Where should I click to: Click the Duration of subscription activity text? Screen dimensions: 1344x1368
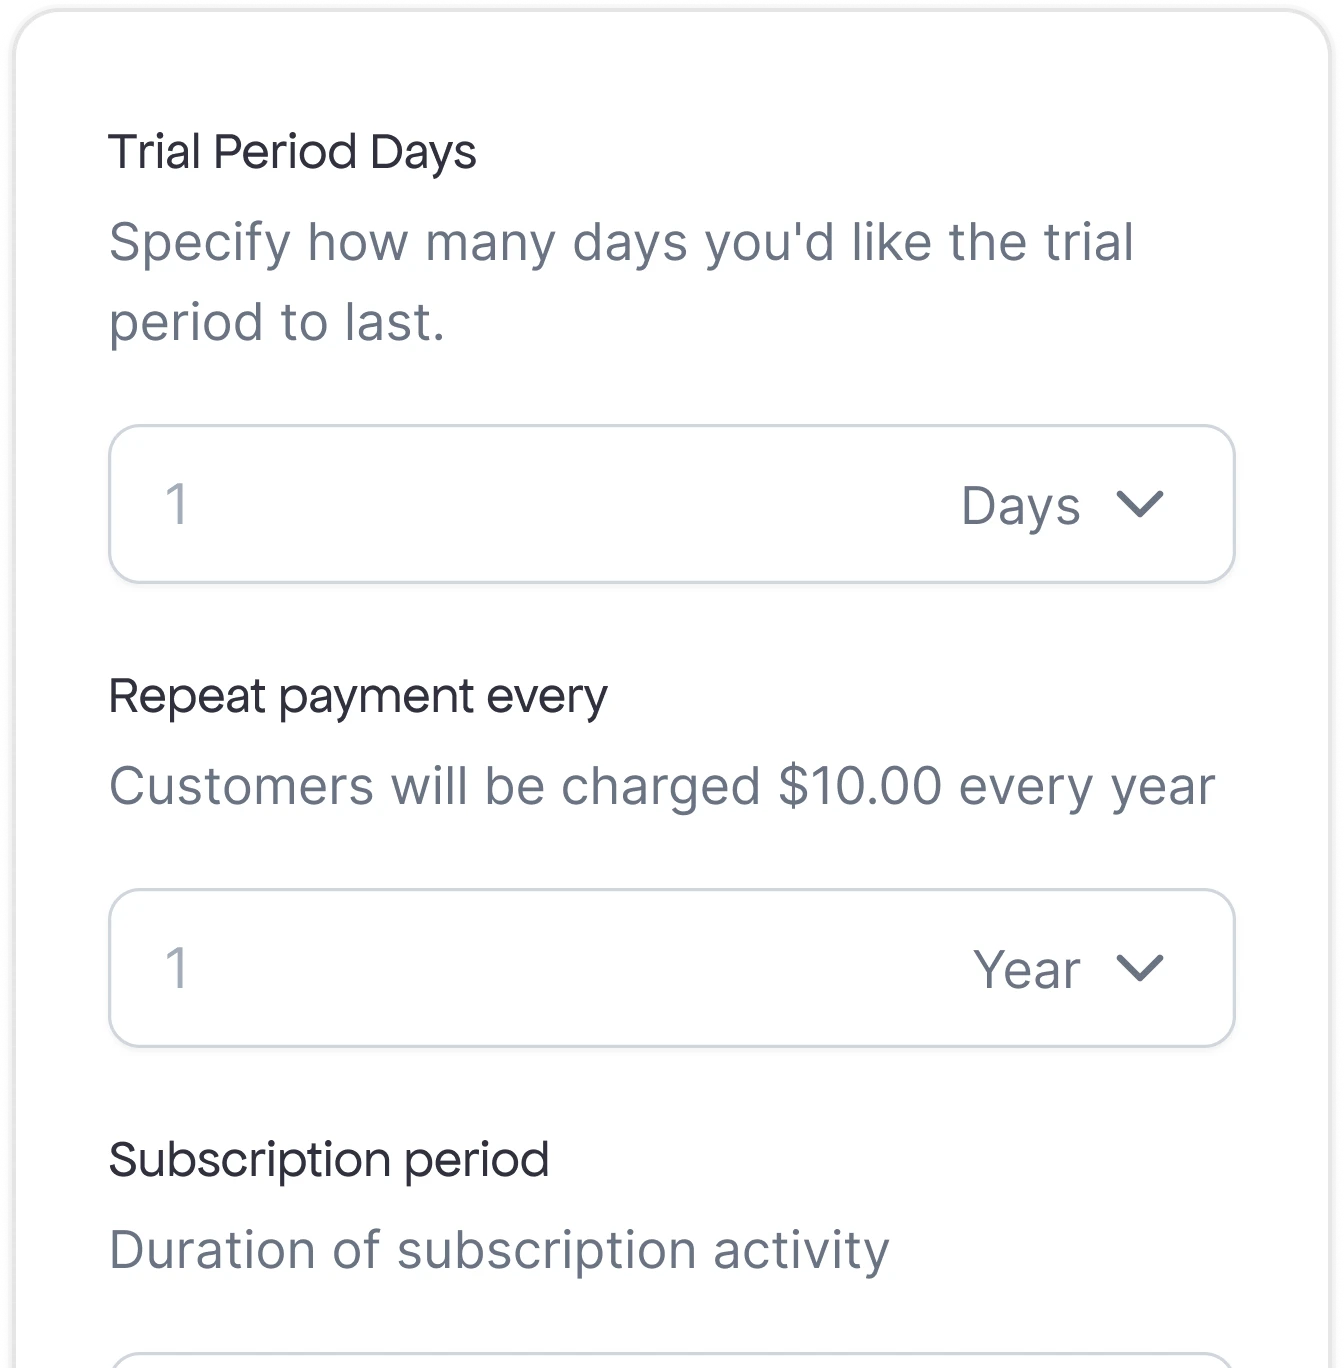[500, 1248]
